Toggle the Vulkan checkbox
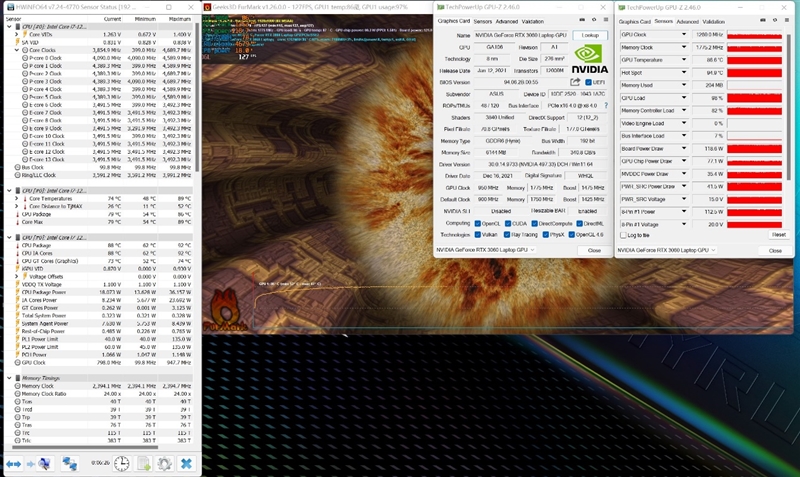The height and width of the screenshot is (477, 800). (x=478, y=235)
